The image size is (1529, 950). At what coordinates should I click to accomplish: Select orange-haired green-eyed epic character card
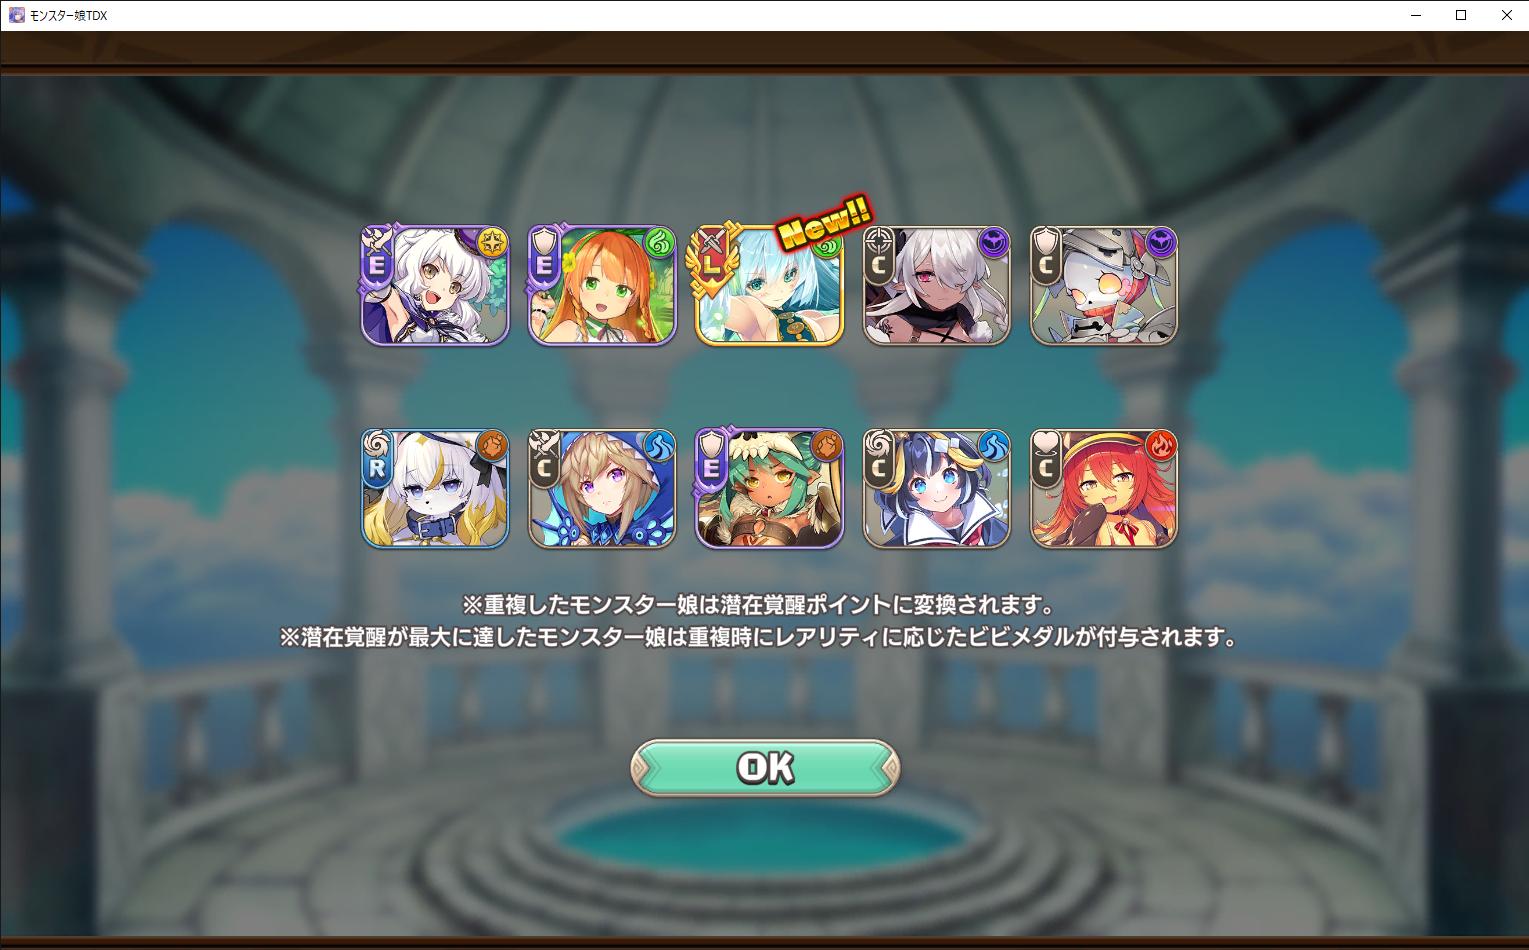point(602,286)
